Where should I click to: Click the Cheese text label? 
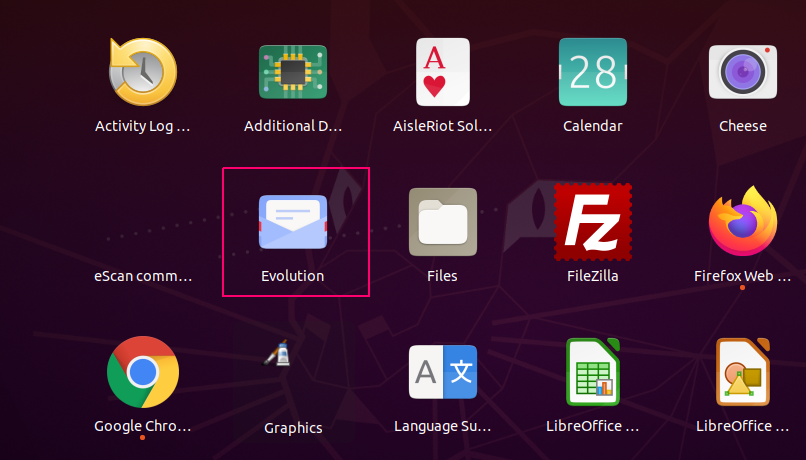743,126
